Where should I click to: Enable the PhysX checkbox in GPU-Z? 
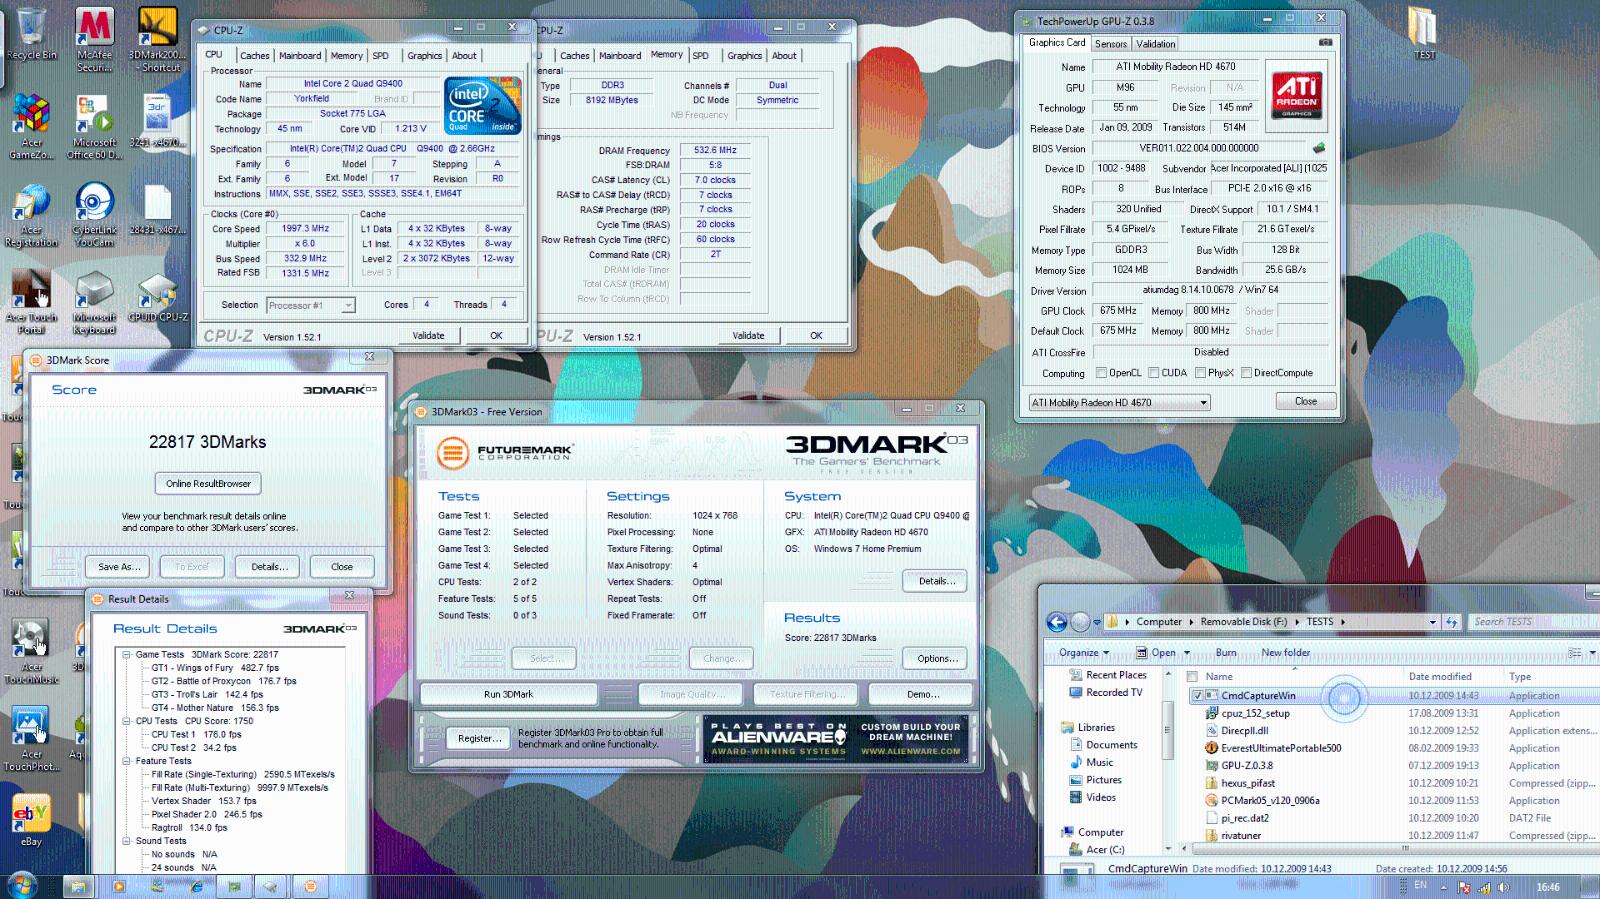[1200, 373]
